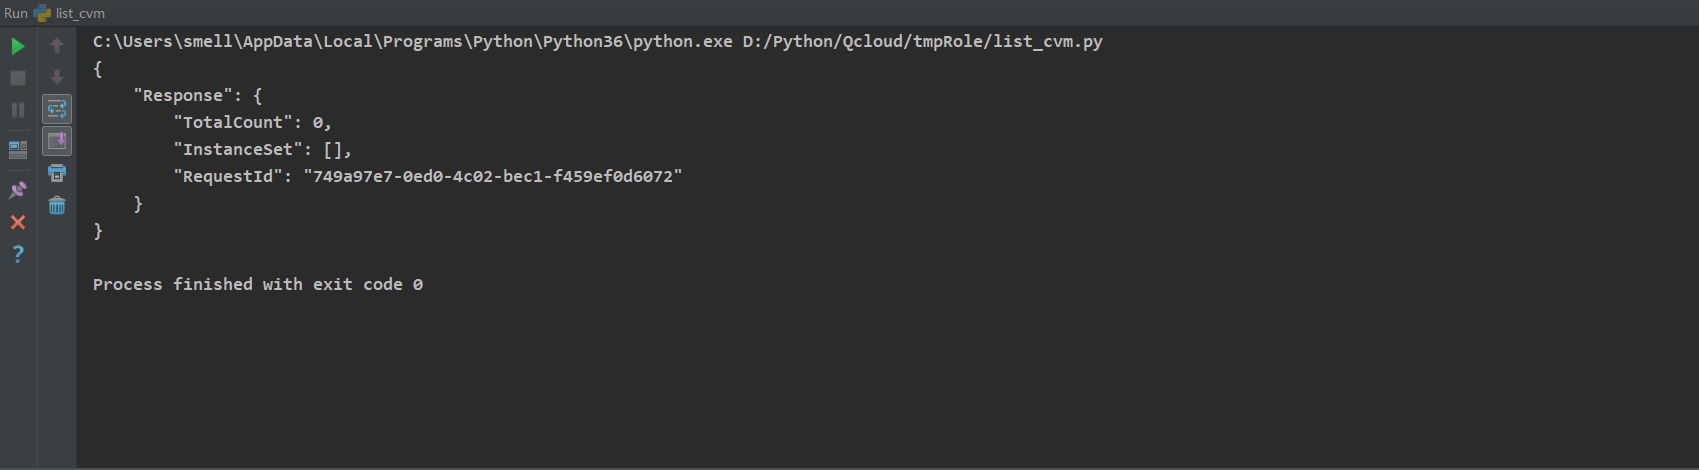Open Help with the question mark icon
The width and height of the screenshot is (1699, 470).
[18, 254]
